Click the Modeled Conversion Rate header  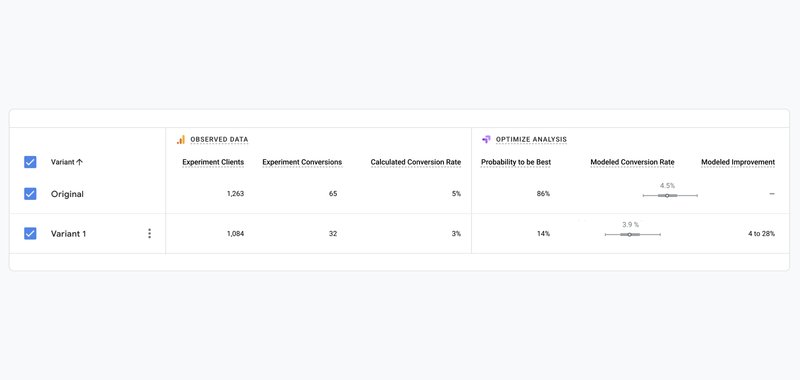632,162
